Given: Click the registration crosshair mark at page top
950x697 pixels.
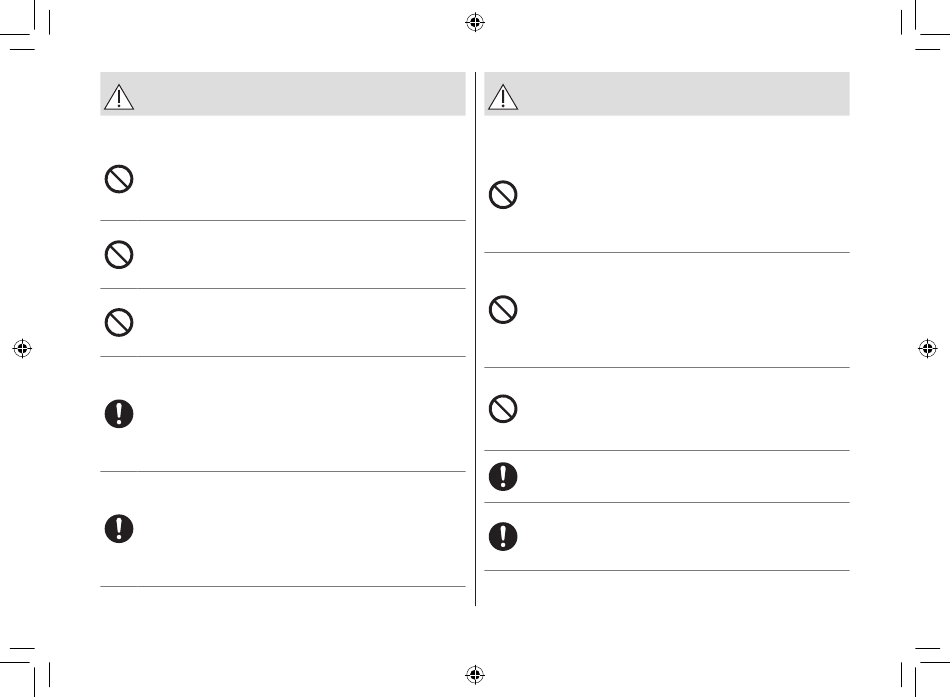Looking at the screenshot, I should (475, 22).
